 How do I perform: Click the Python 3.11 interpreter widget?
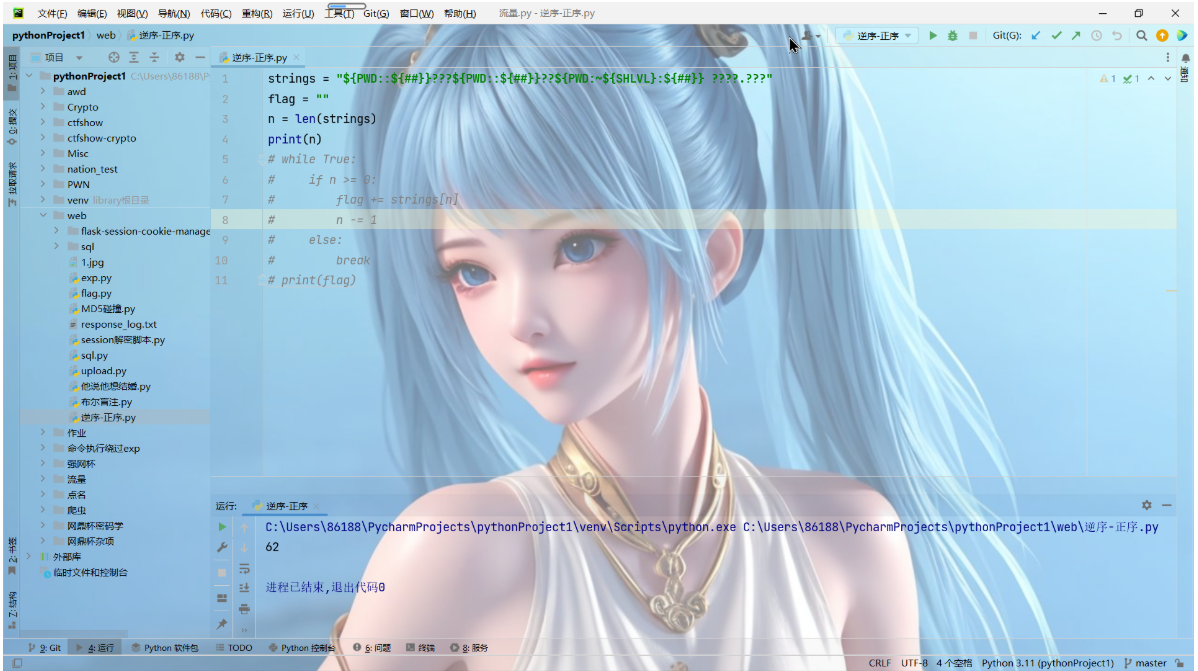pos(1047,663)
